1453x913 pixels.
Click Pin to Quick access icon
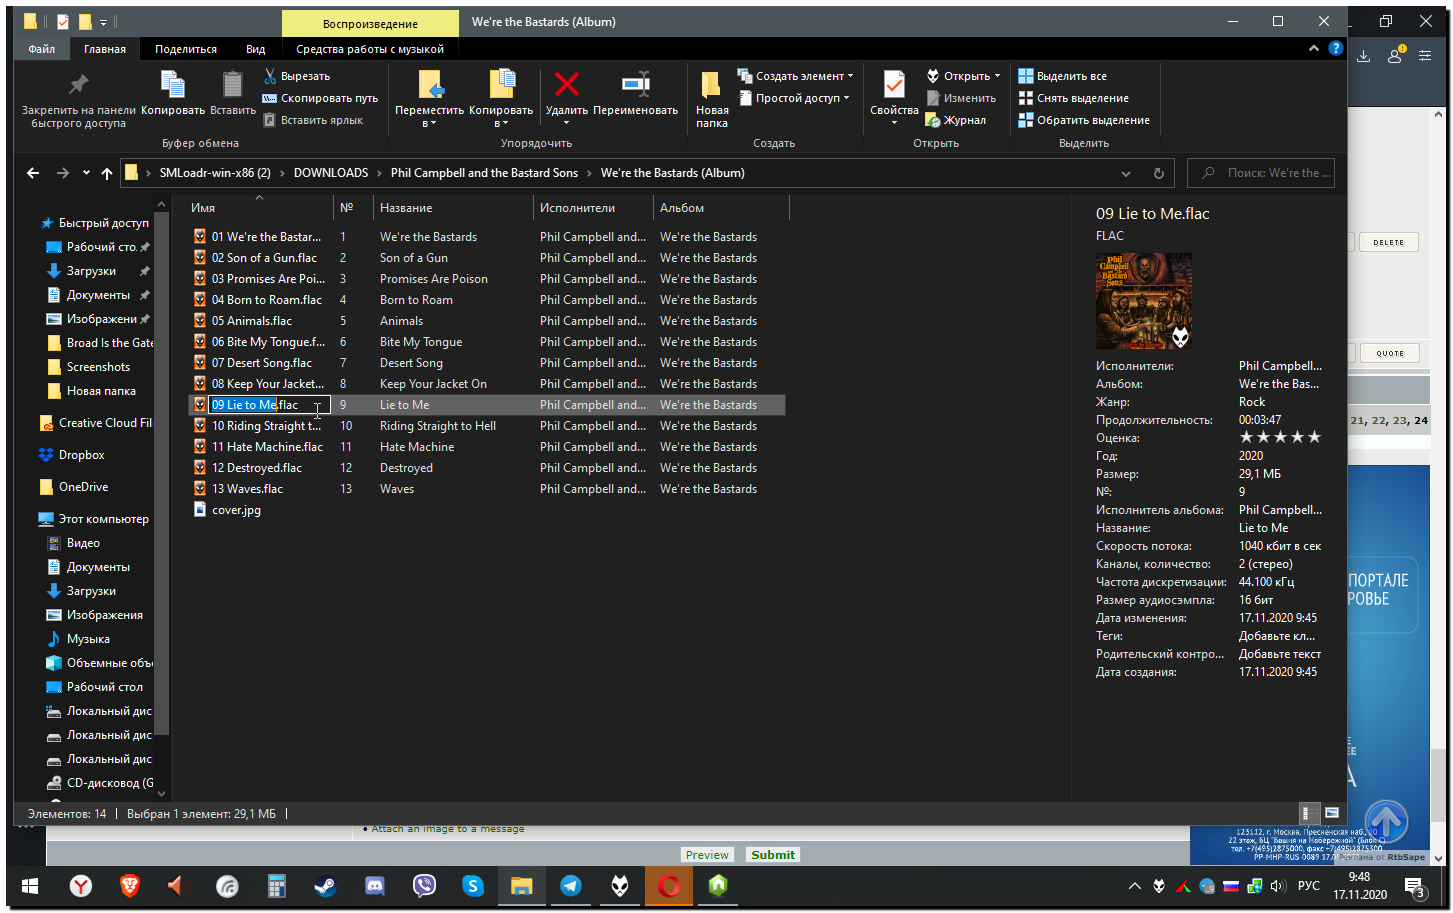coord(78,85)
